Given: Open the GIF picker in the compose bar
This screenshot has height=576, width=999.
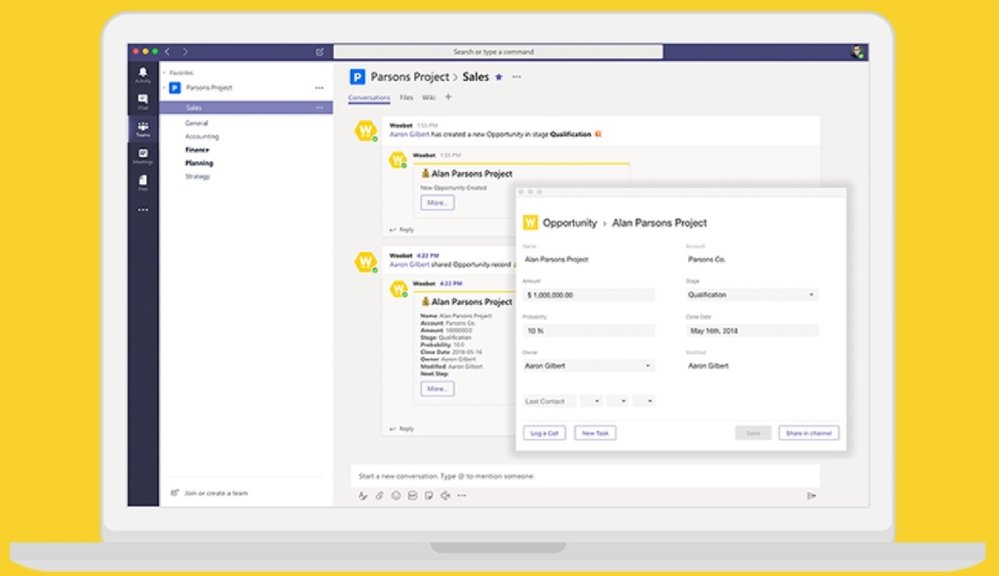Looking at the screenshot, I should click(412, 496).
